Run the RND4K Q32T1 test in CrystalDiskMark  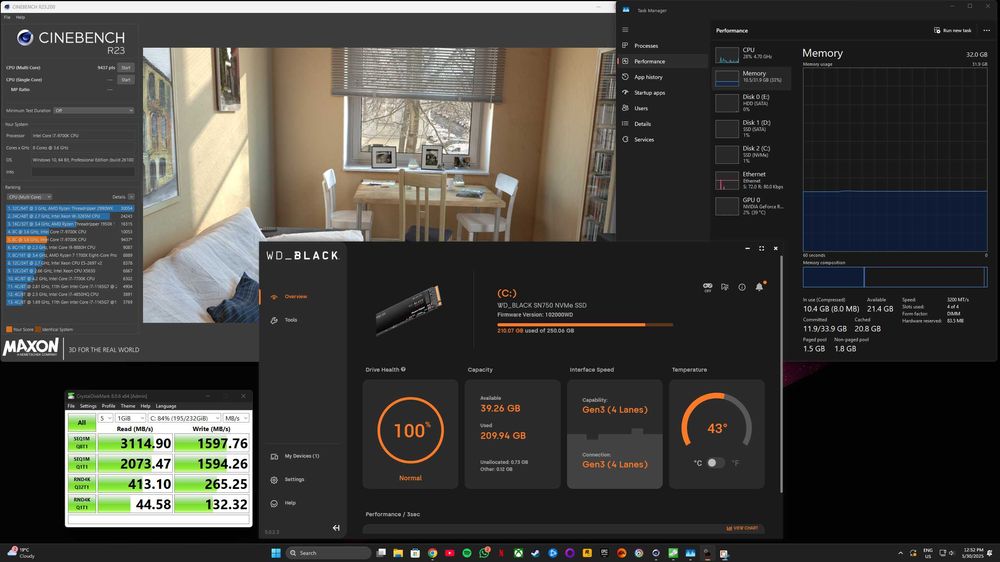point(82,484)
